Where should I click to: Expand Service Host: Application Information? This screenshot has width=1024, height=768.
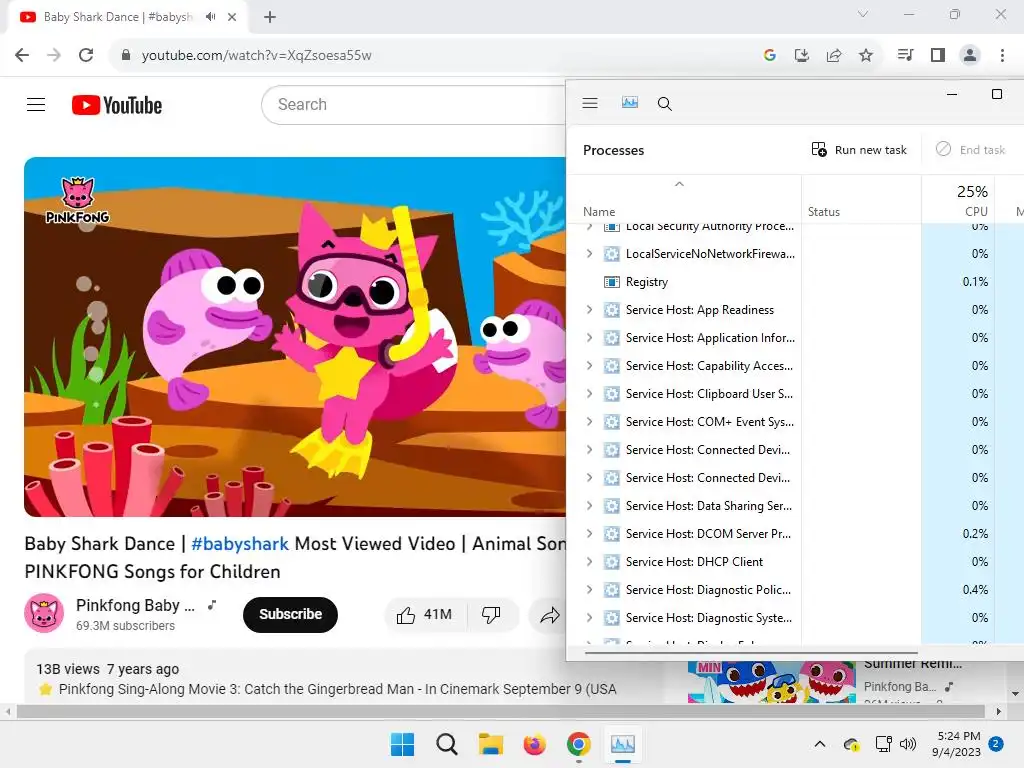tap(590, 338)
